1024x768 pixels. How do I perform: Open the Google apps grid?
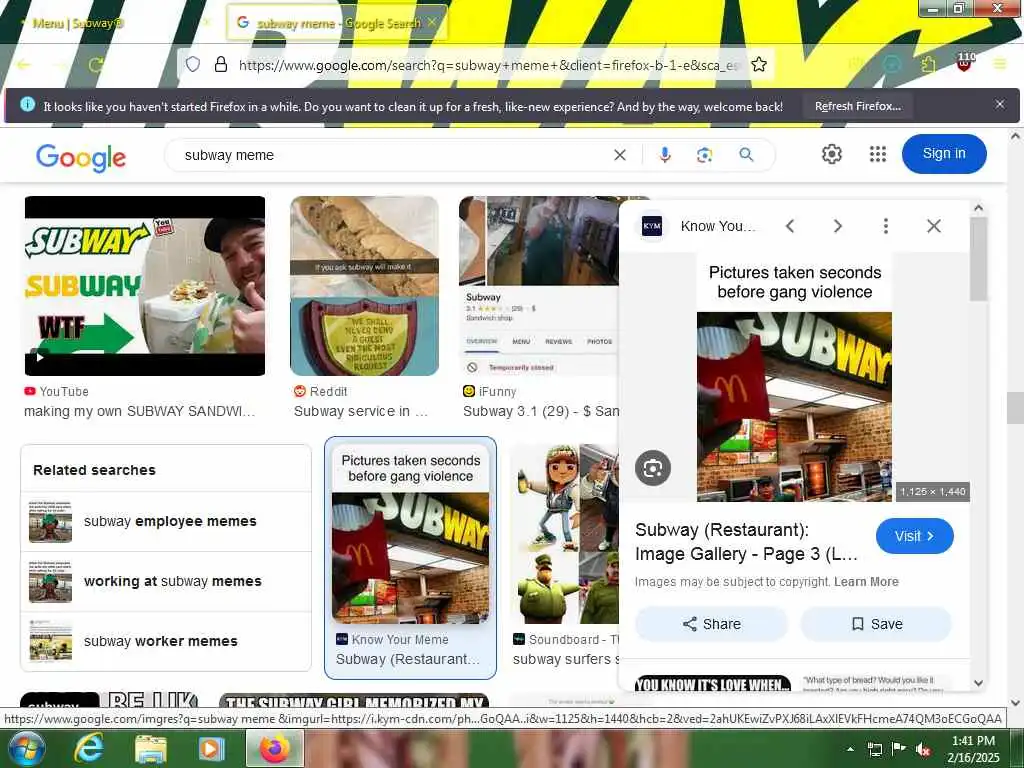[878, 154]
